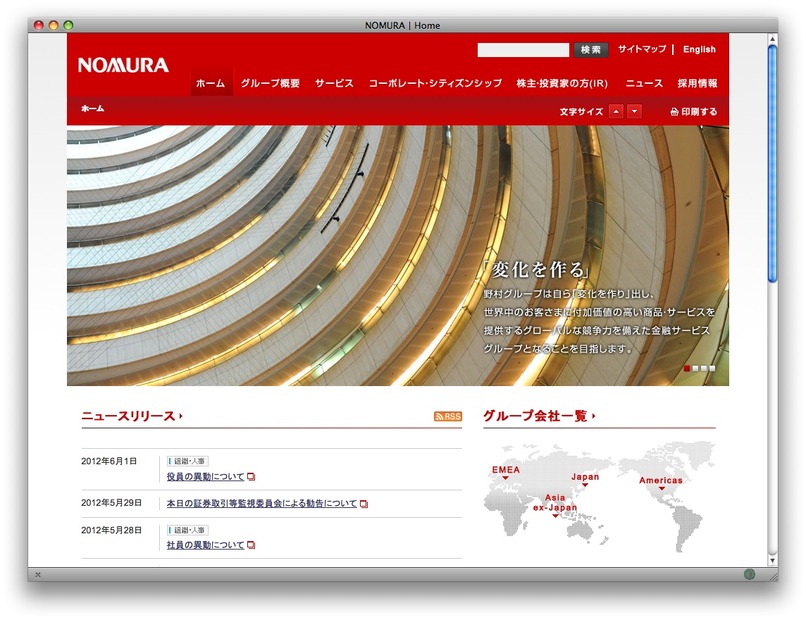The width and height of the screenshot is (806, 620).
Task: Click the scrollbar down arrow
Action: [x=772, y=560]
